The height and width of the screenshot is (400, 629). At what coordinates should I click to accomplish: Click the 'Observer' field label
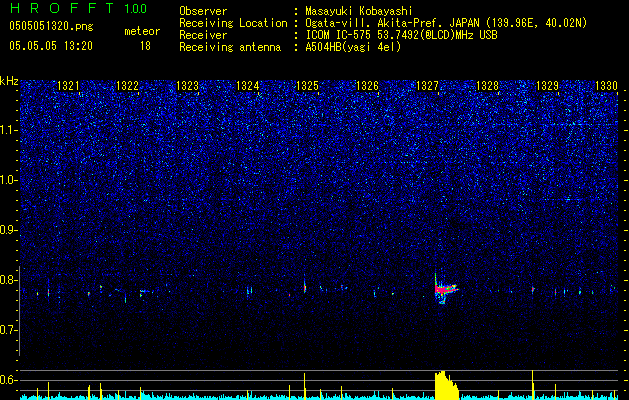pyautogui.click(x=203, y=11)
